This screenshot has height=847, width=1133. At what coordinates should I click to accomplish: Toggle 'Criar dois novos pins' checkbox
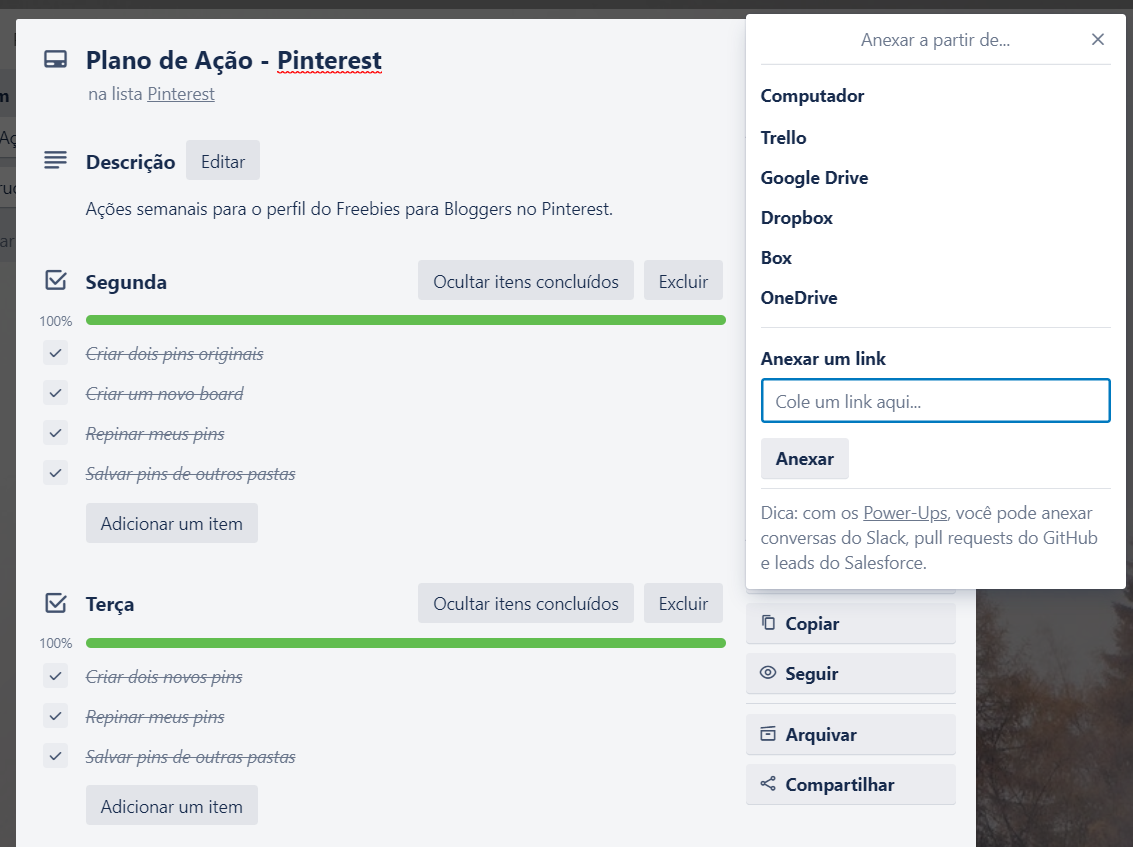pyautogui.click(x=55, y=676)
